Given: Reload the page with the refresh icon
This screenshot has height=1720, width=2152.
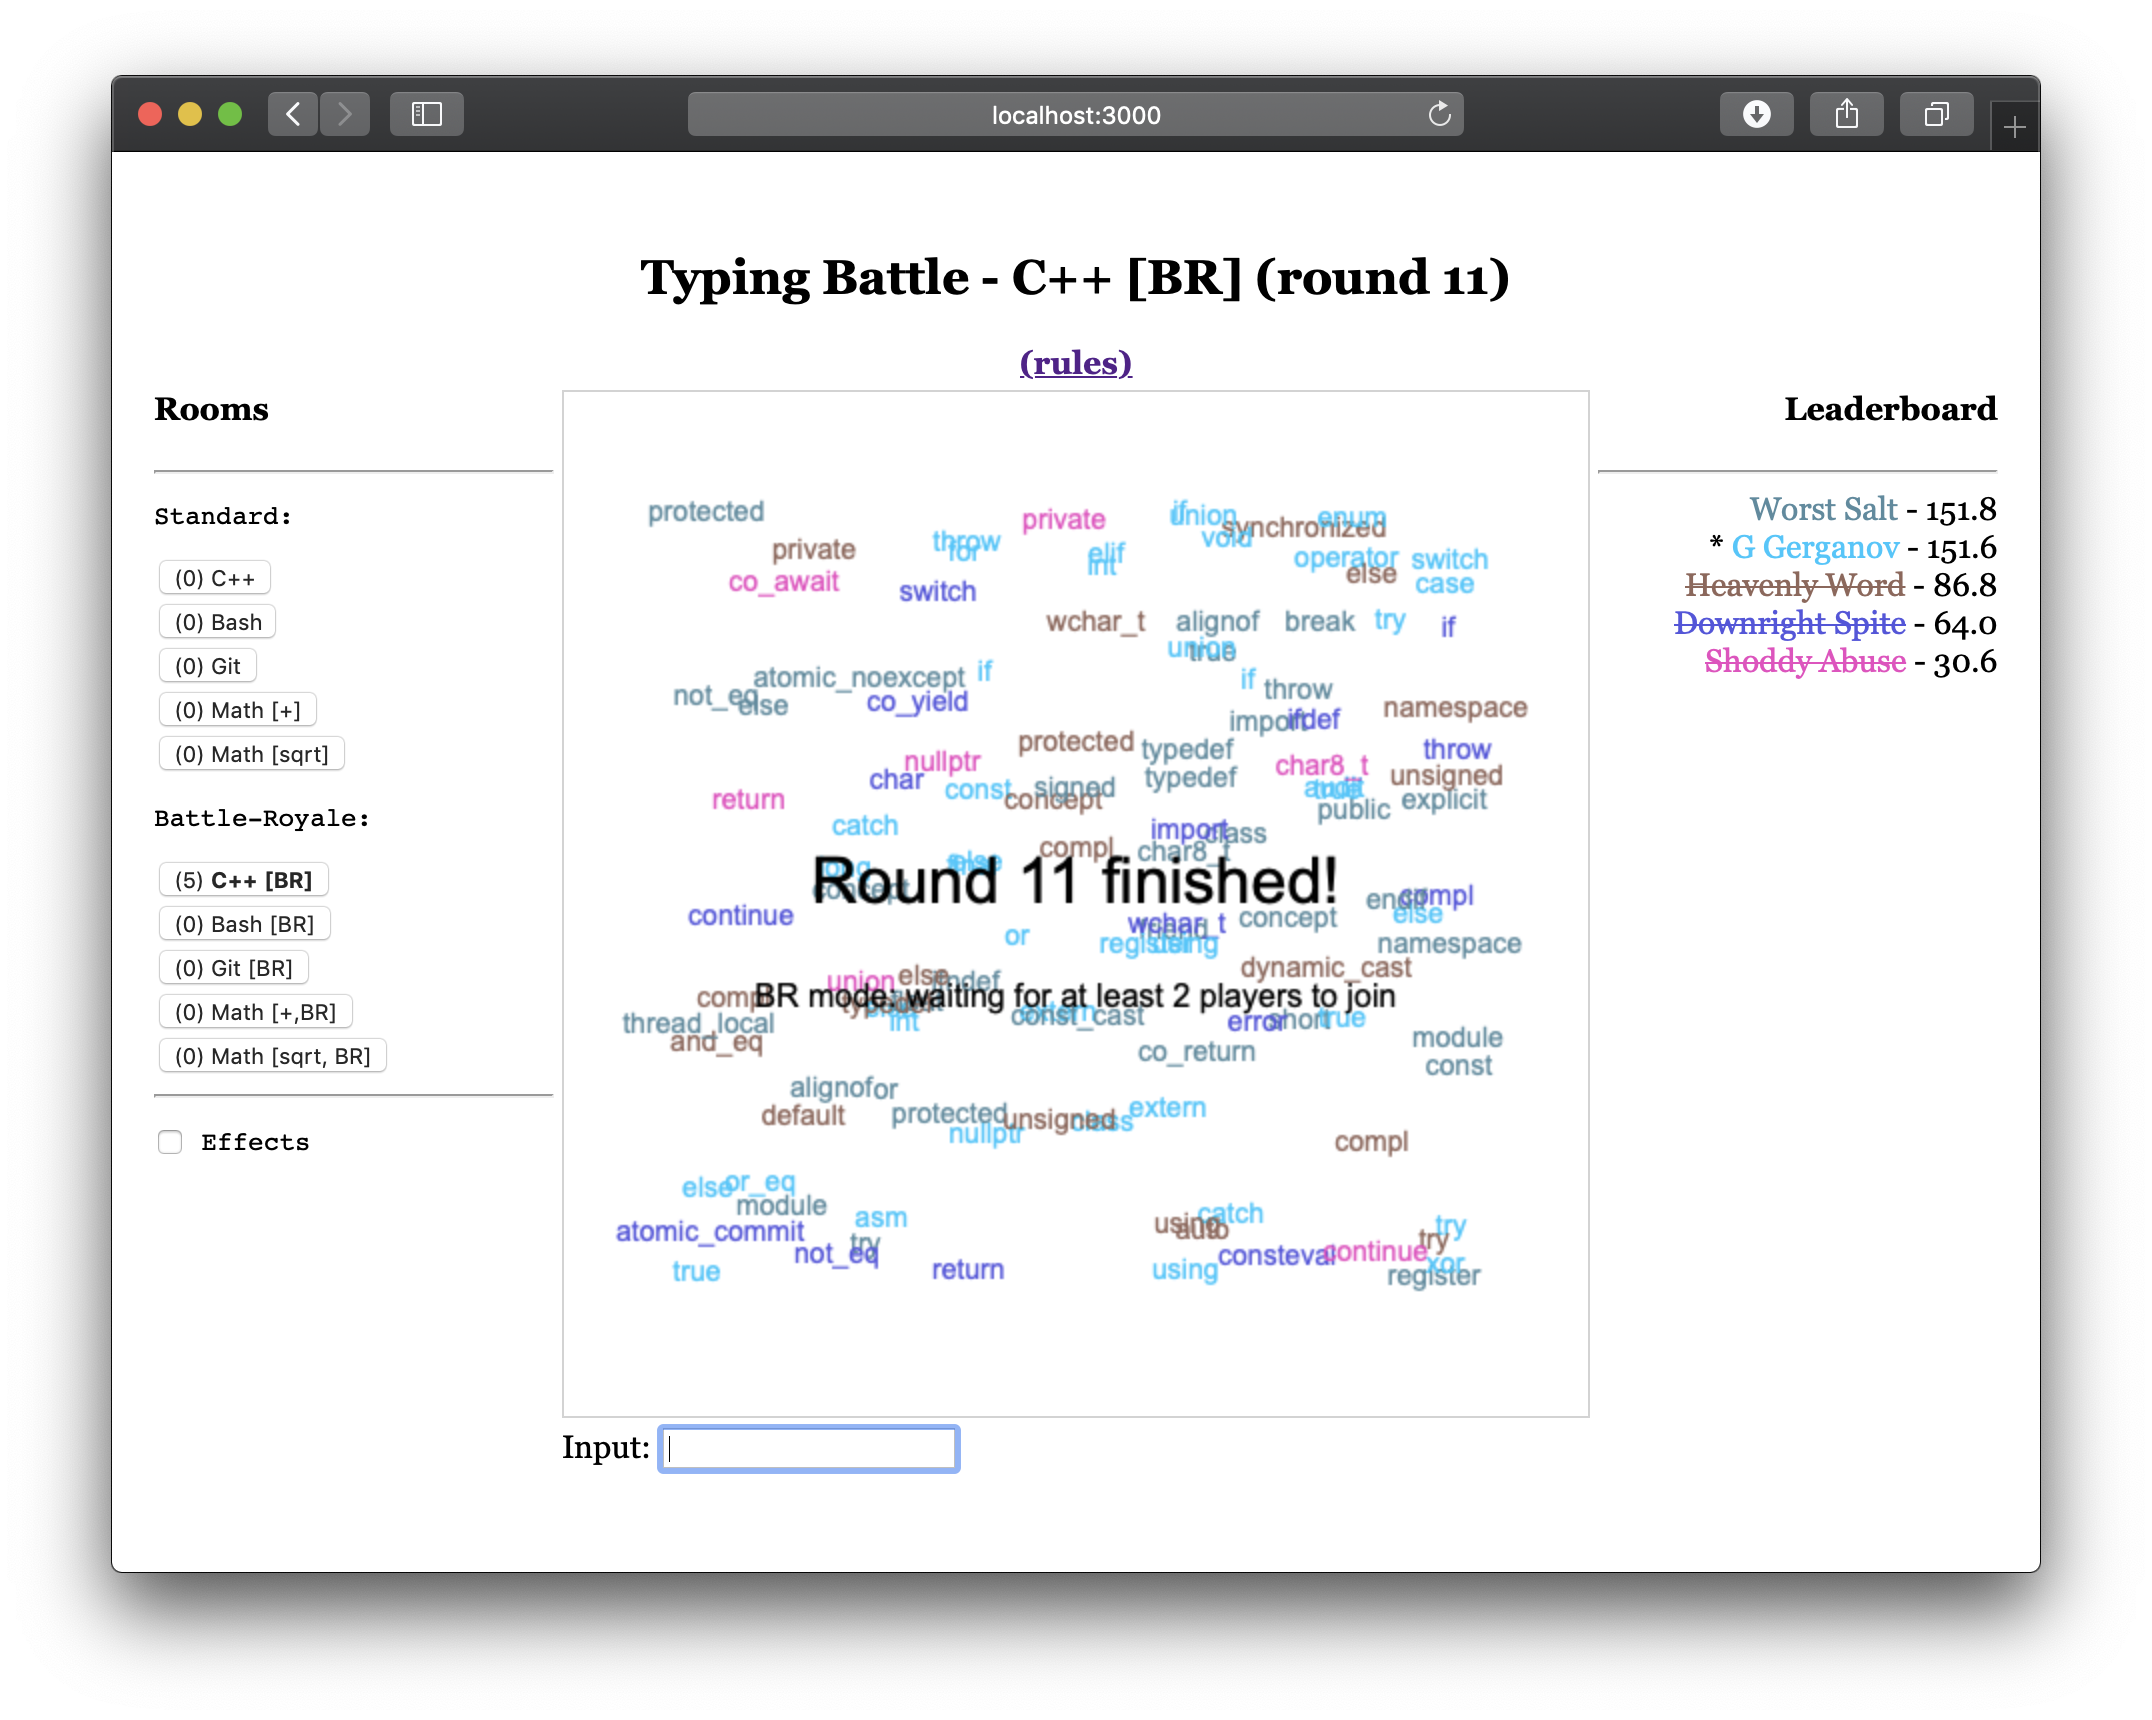Looking at the screenshot, I should pyautogui.click(x=1439, y=114).
